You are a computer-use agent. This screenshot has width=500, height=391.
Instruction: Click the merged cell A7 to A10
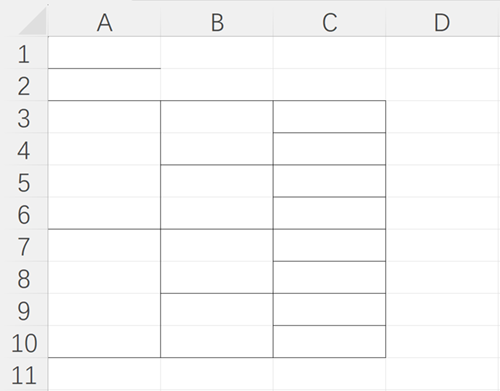click(x=104, y=293)
